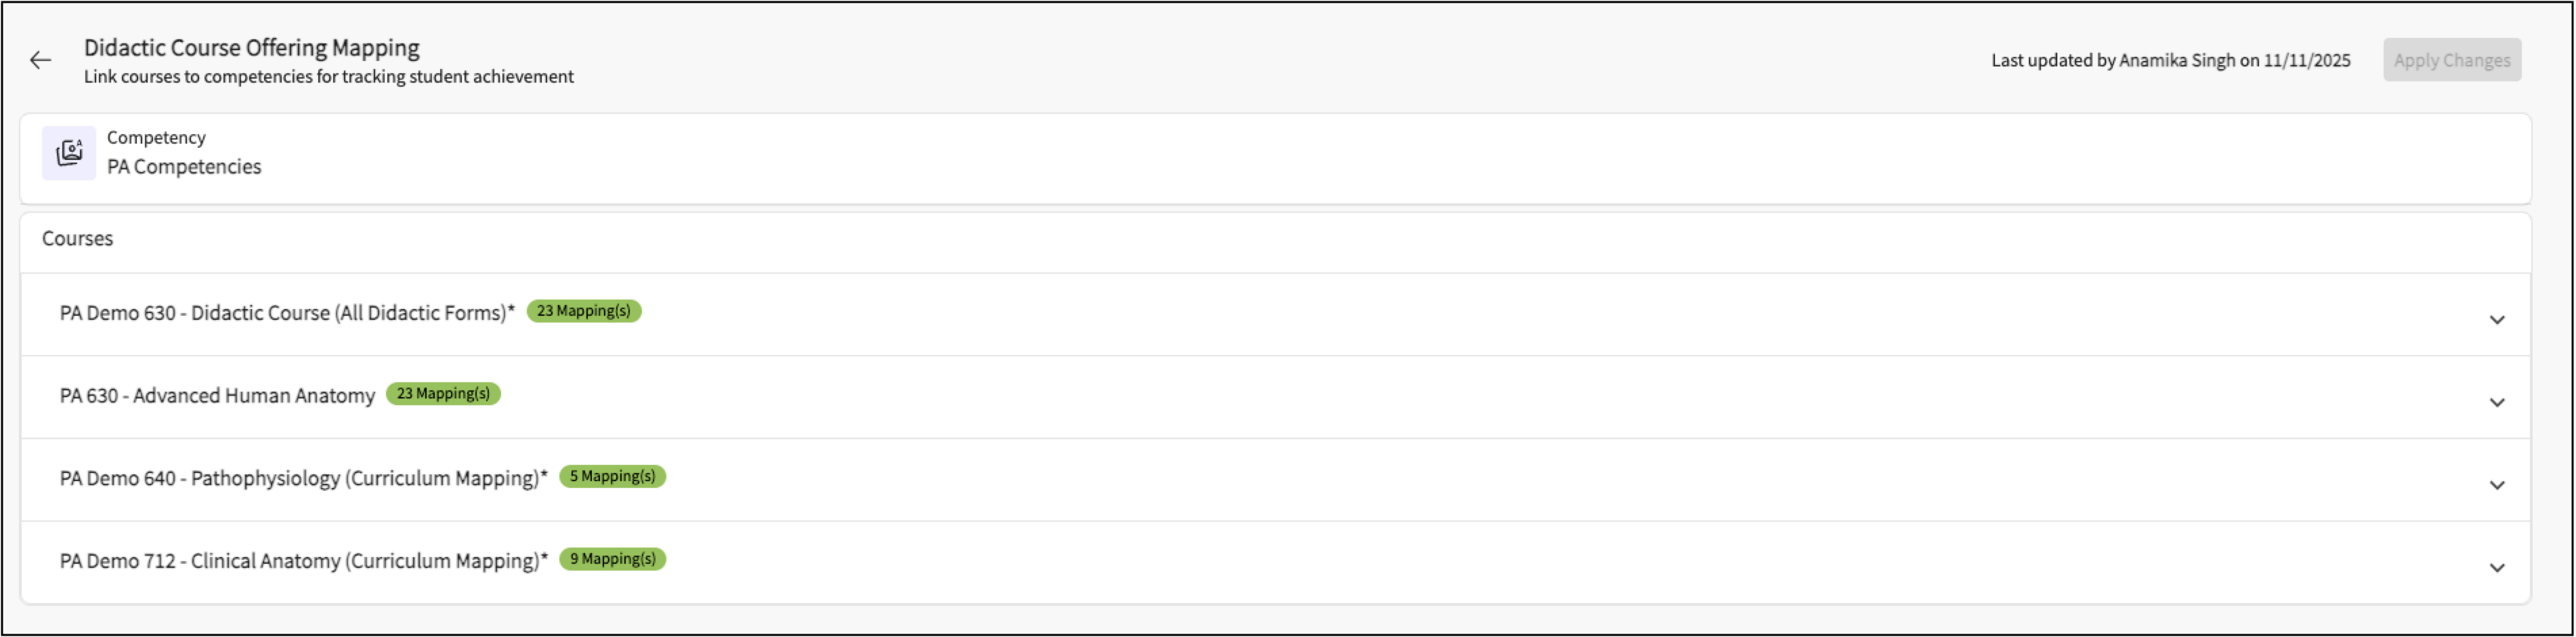Click the PA Competencies name text
Viewport: 2576px width, 637px height.
[184, 167]
